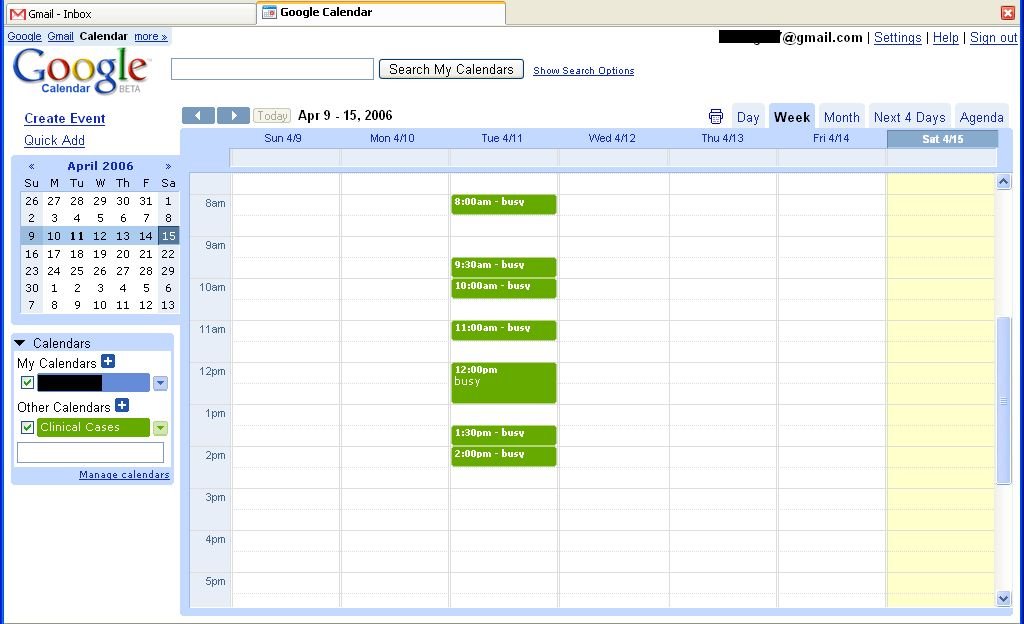This screenshot has height=624, width=1024.
Task: Click the green 12:00pm busy event block
Action: (x=503, y=383)
